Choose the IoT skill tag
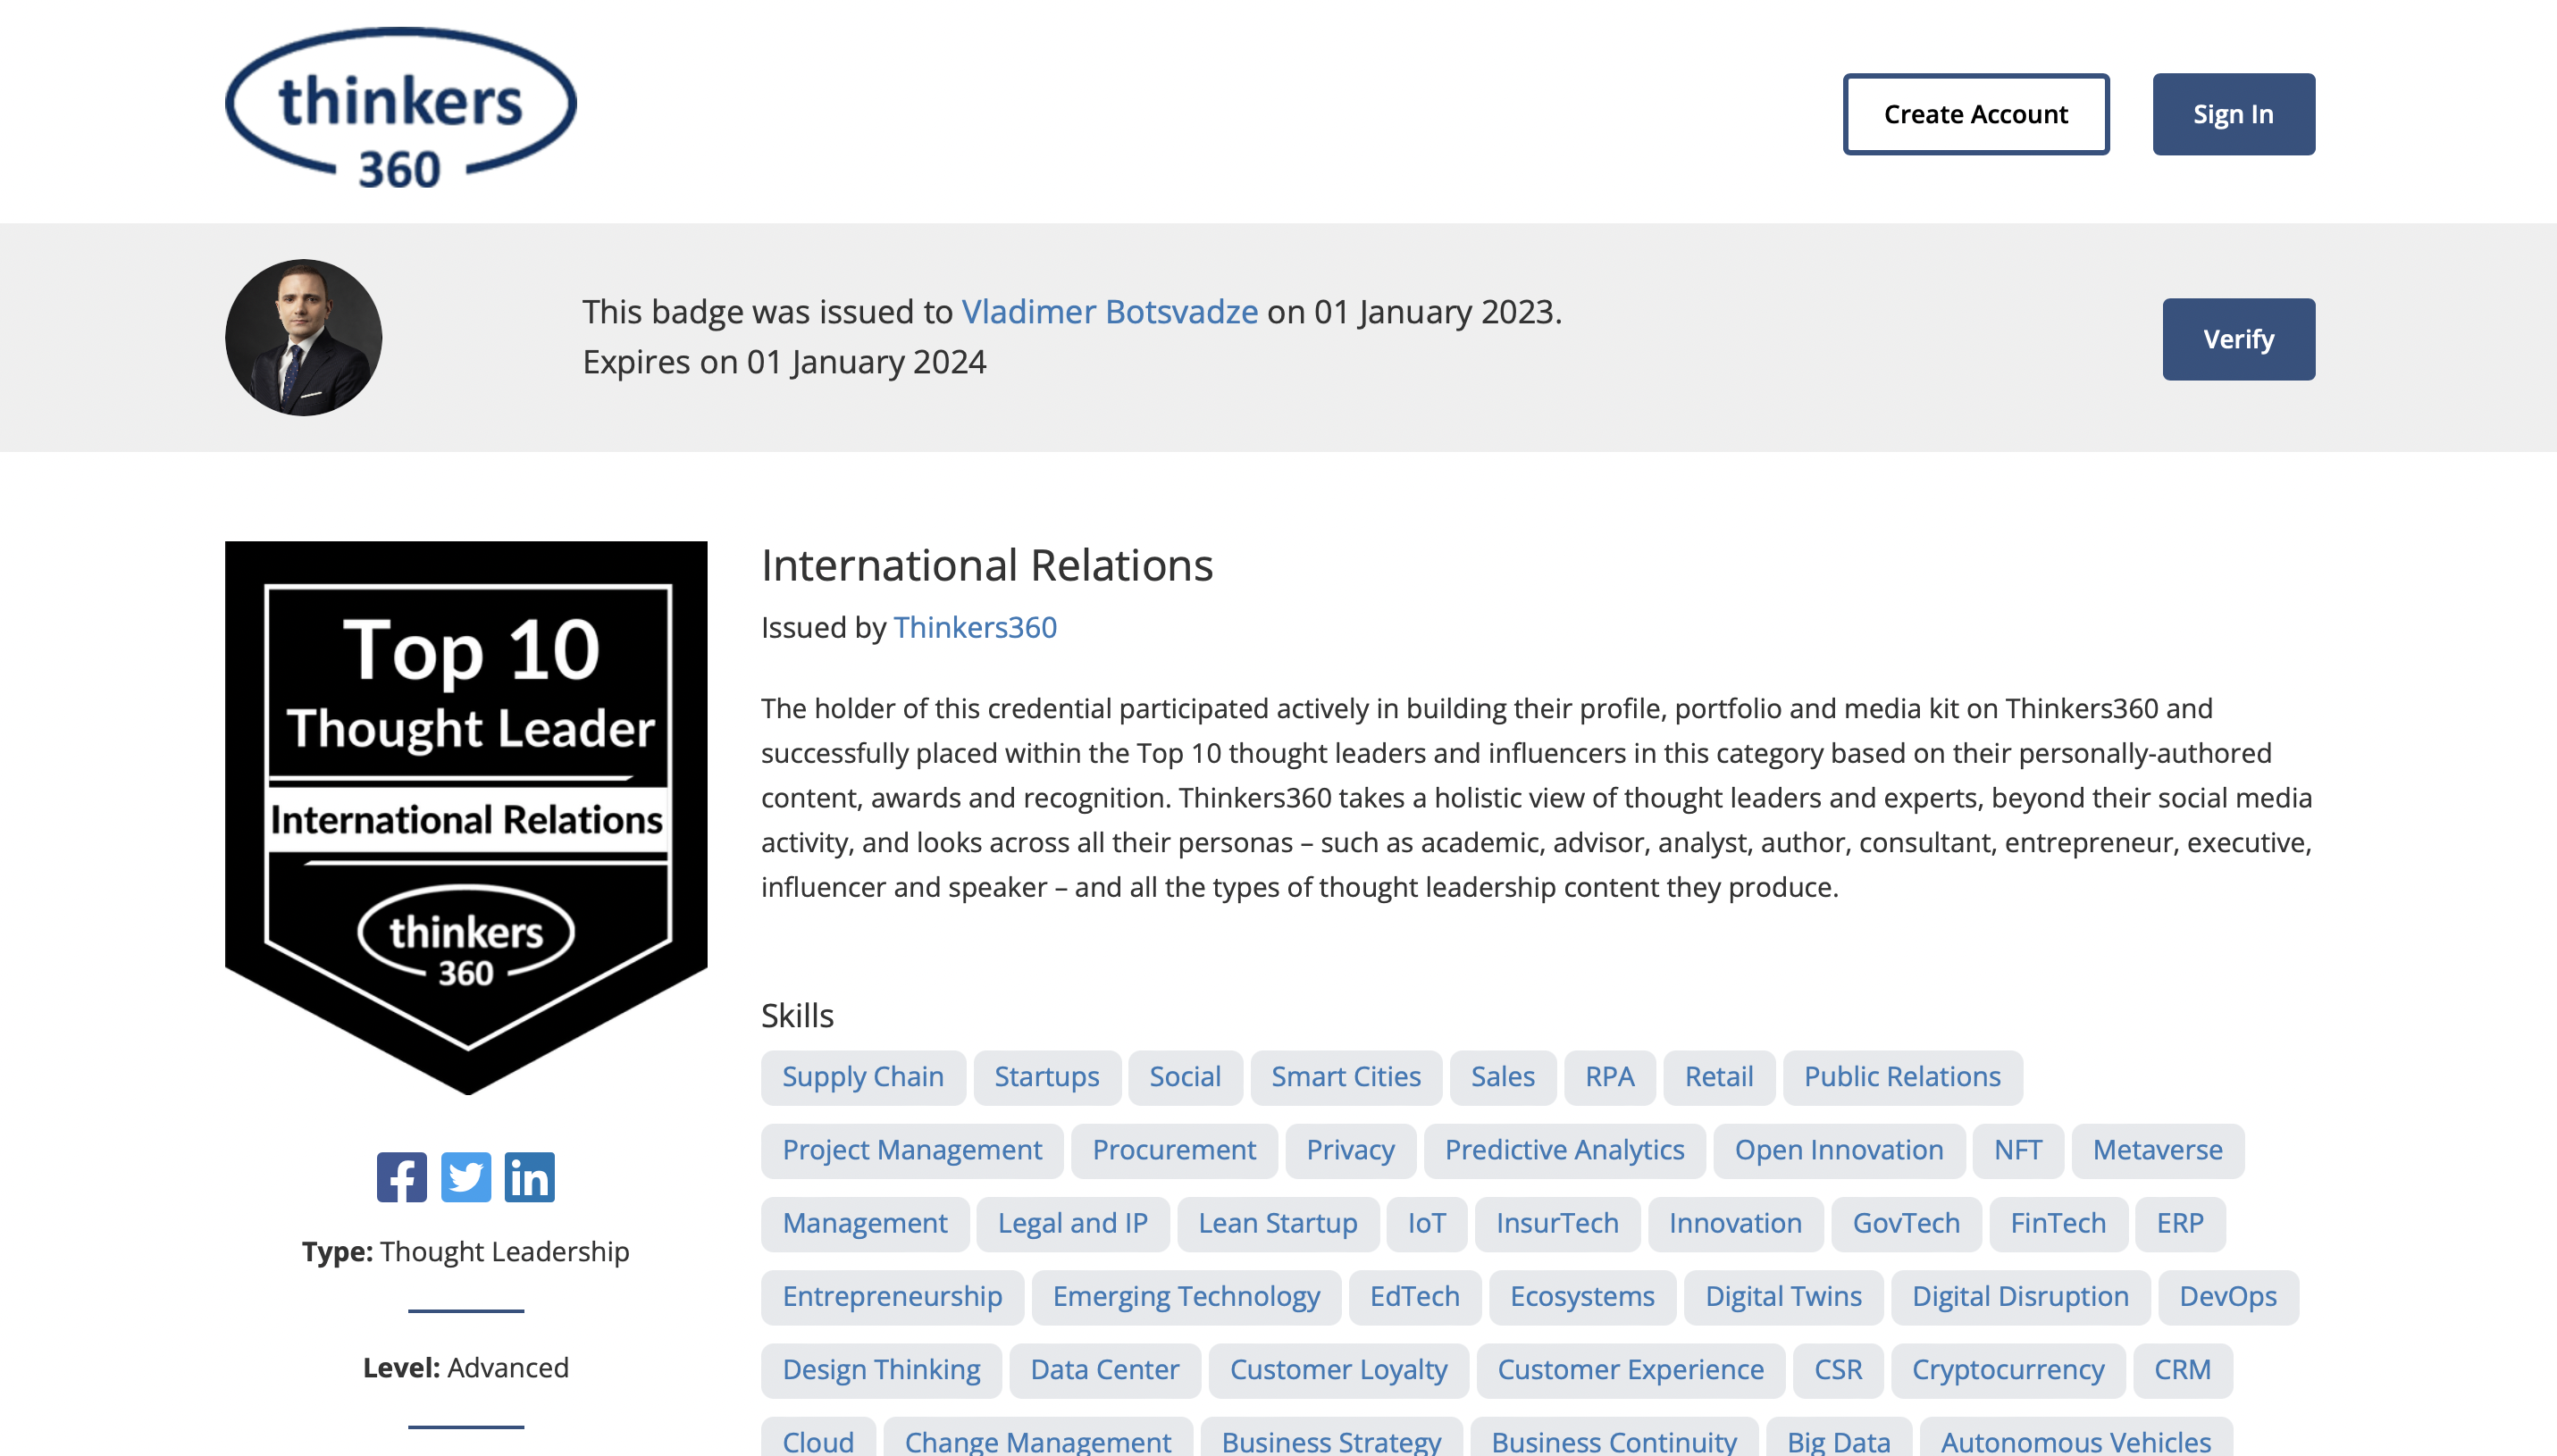Image resolution: width=2557 pixels, height=1456 pixels. pyautogui.click(x=1427, y=1224)
